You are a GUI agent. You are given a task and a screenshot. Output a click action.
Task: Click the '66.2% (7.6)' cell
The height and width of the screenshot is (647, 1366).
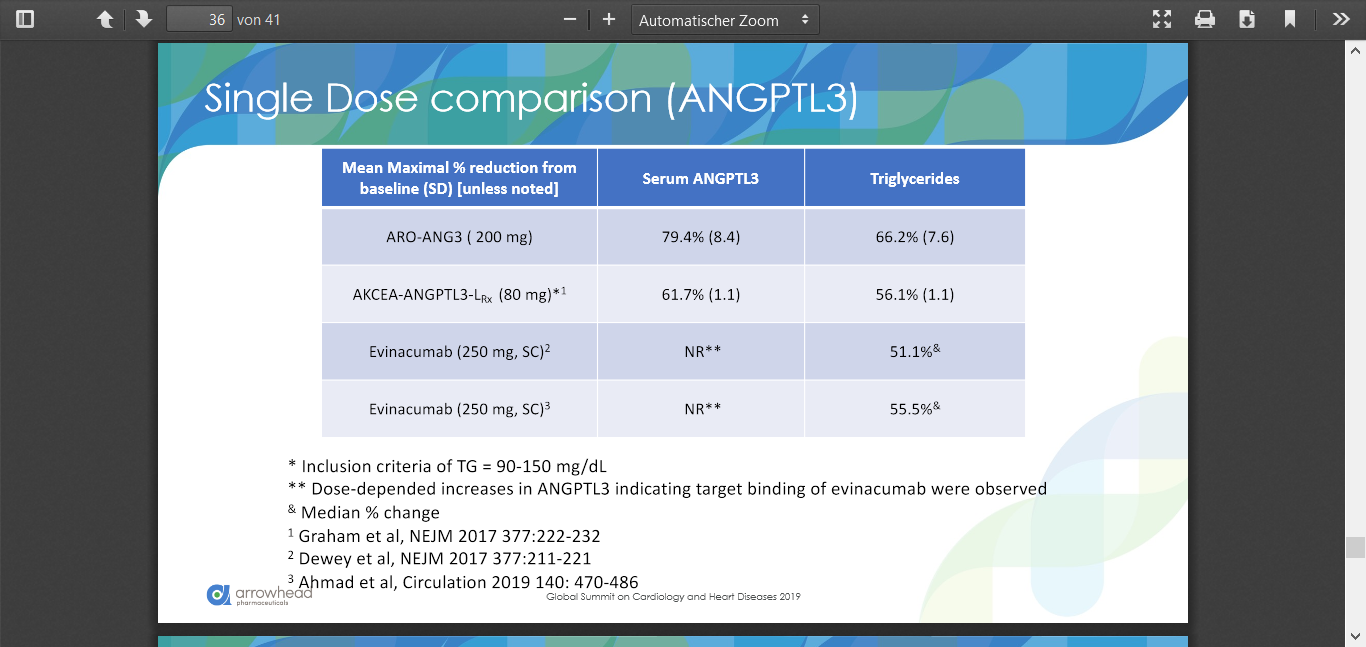click(x=914, y=237)
